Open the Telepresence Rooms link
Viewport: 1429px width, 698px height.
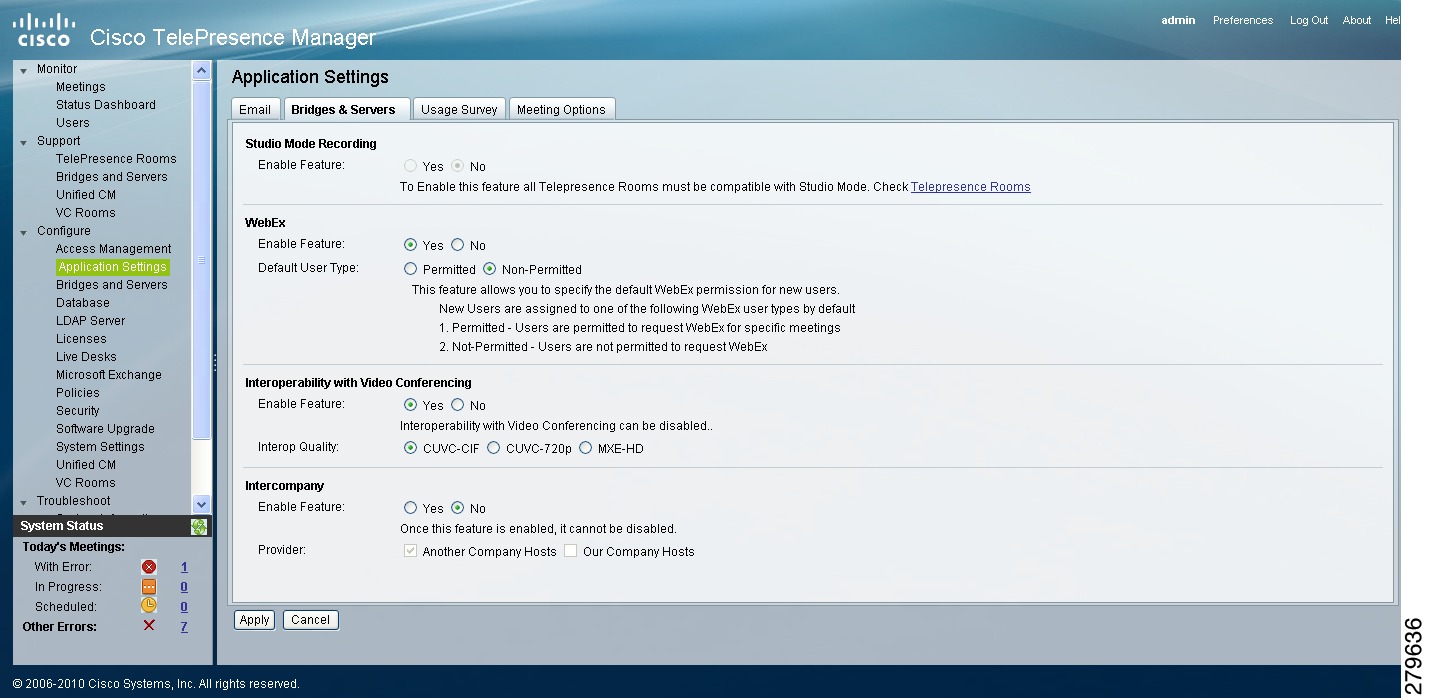coord(970,187)
